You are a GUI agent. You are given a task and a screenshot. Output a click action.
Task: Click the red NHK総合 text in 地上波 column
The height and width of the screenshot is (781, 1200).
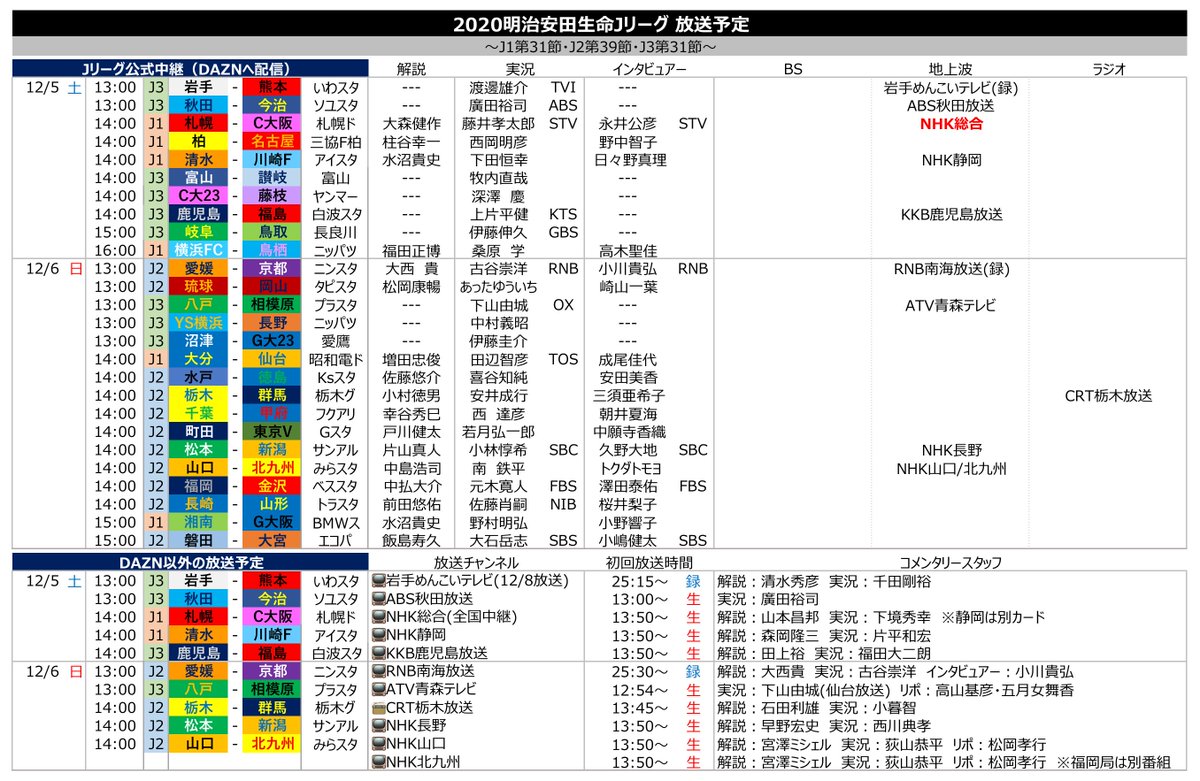pyautogui.click(x=951, y=124)
